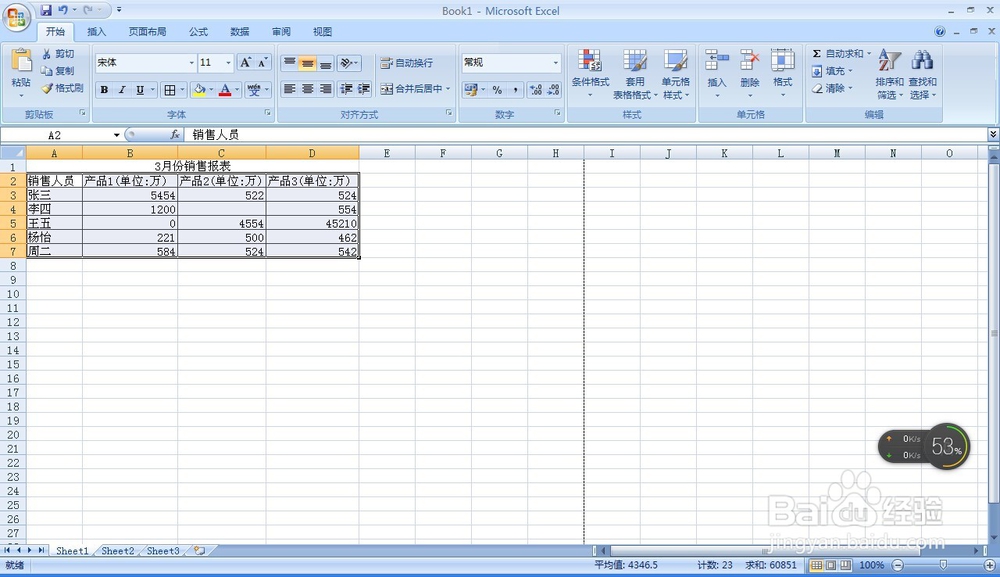The width and height of the screenshot is (1000, 577).
Task: Cut the selection with 剪切
Action: [58, 54]
